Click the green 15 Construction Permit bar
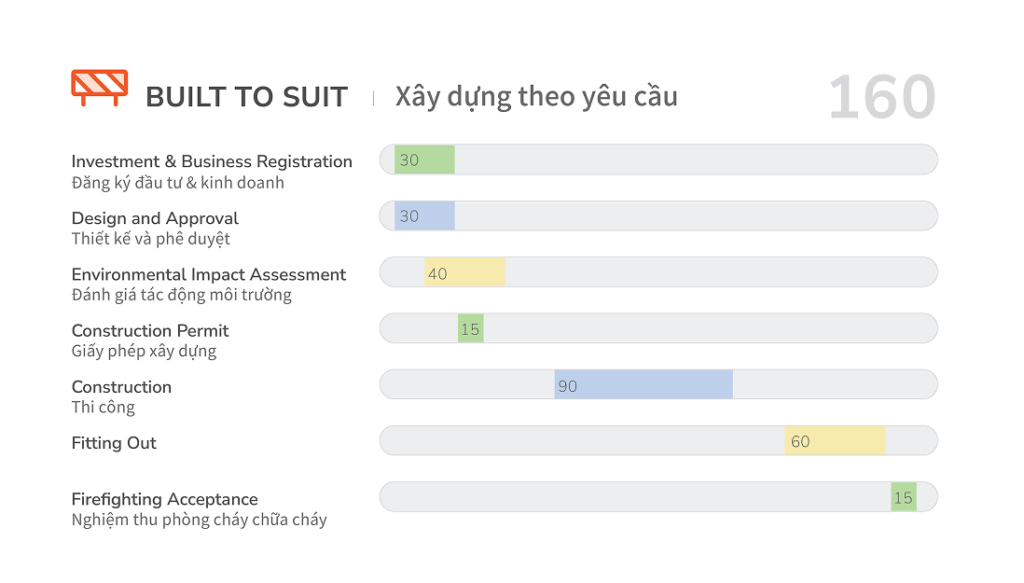Screen dimensions: 1024x583 [x=470, y=328]
